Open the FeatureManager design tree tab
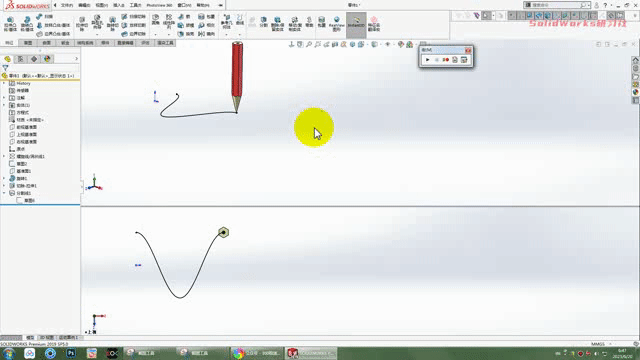Screen dimensions: 640x360 click(8, 59)
